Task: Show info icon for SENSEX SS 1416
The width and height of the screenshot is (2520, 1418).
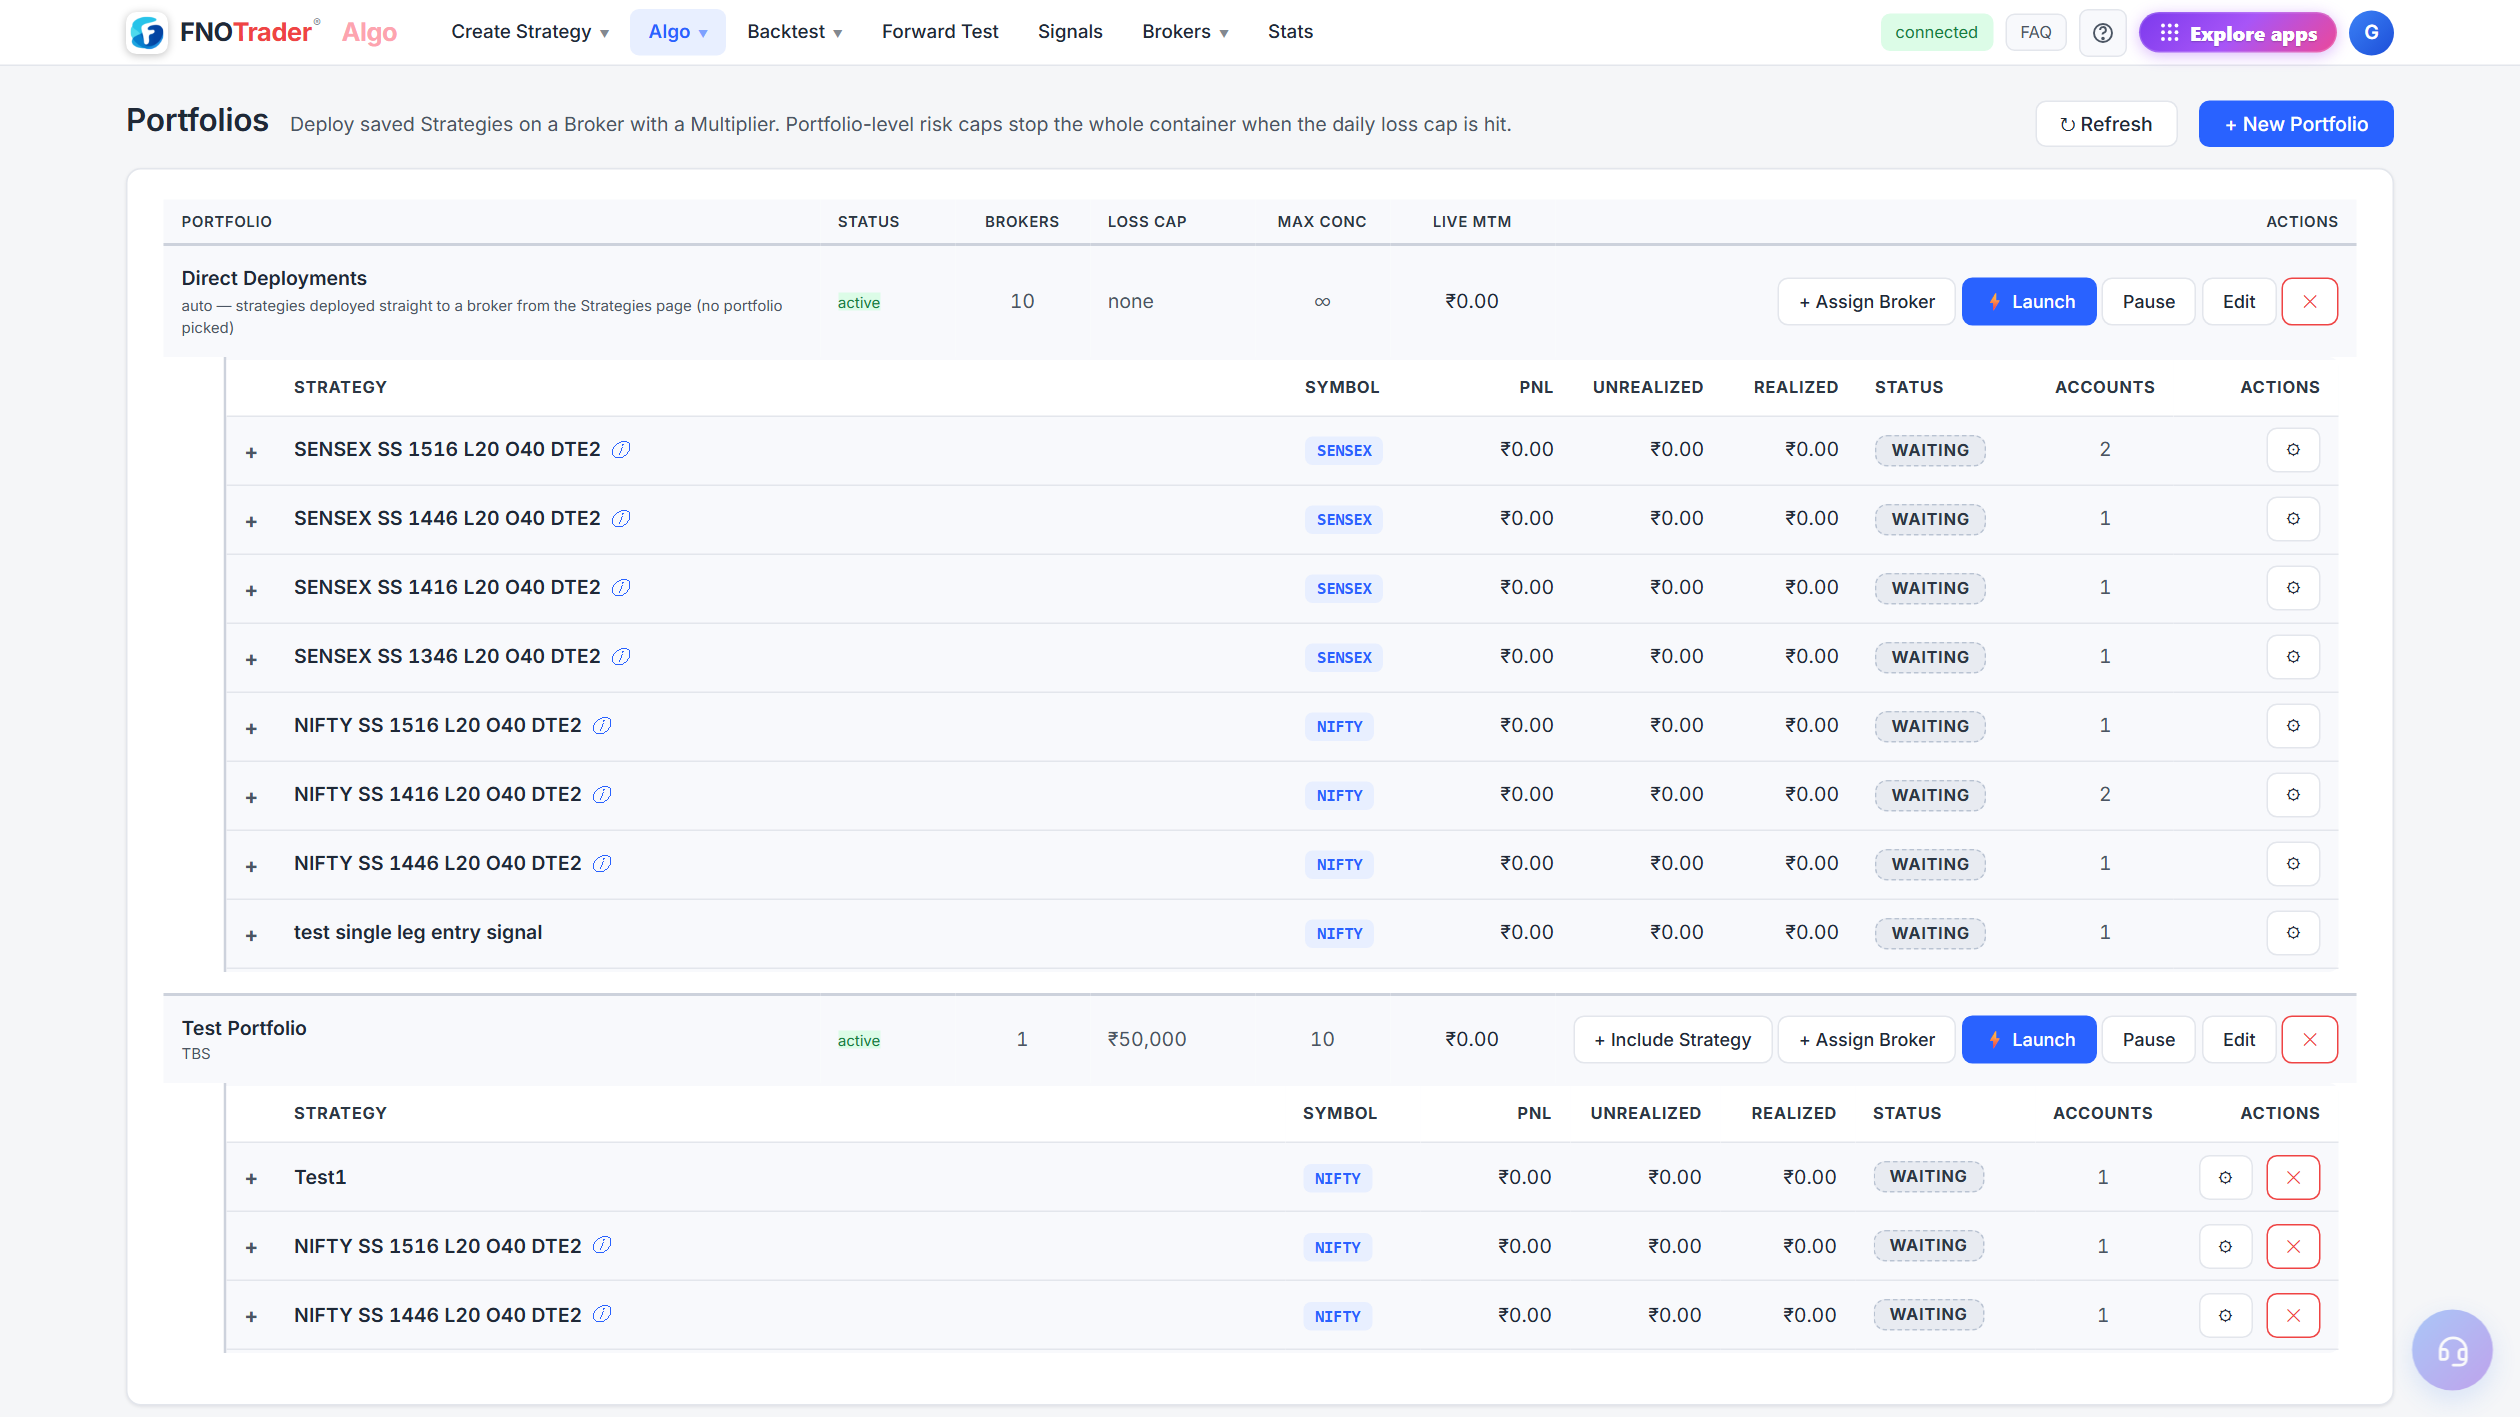Action: [621, 588]
